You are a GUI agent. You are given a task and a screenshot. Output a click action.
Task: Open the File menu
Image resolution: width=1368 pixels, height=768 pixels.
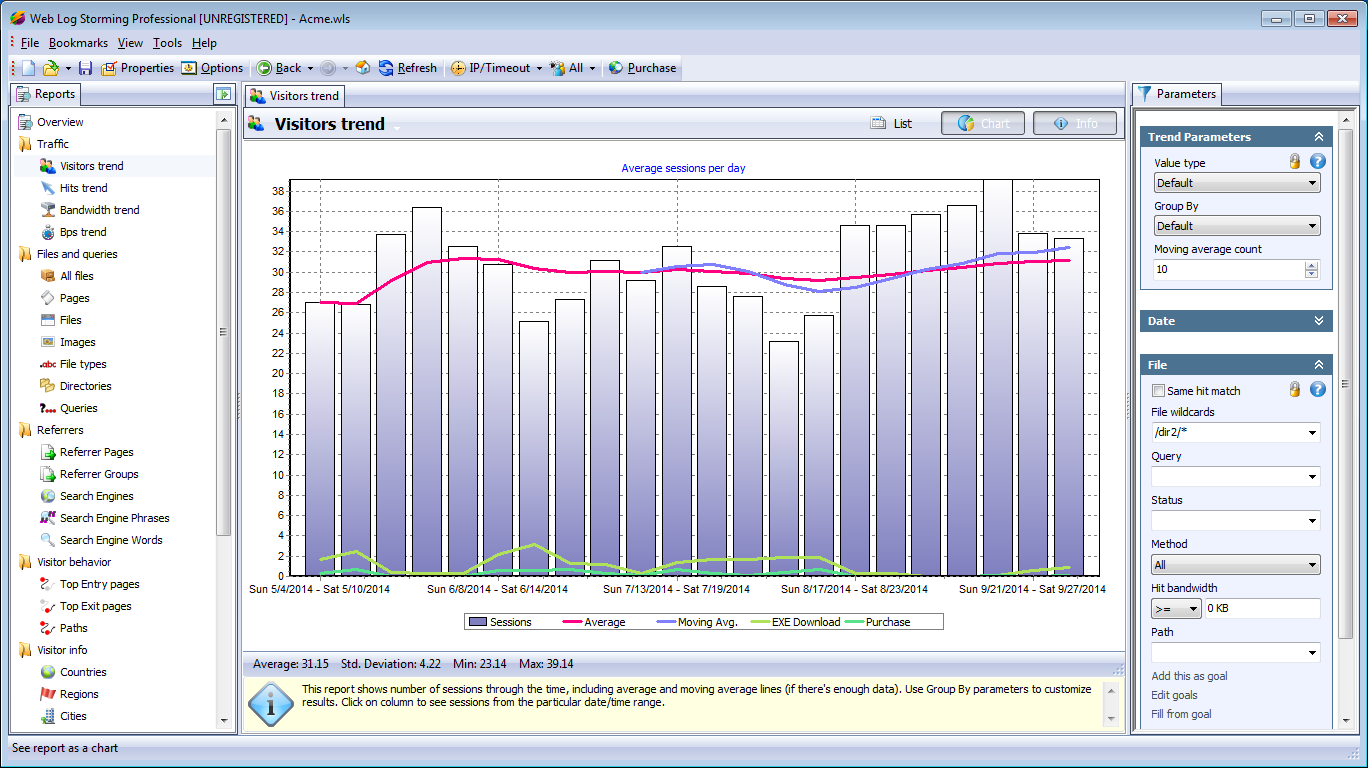[x=29, y=43]
